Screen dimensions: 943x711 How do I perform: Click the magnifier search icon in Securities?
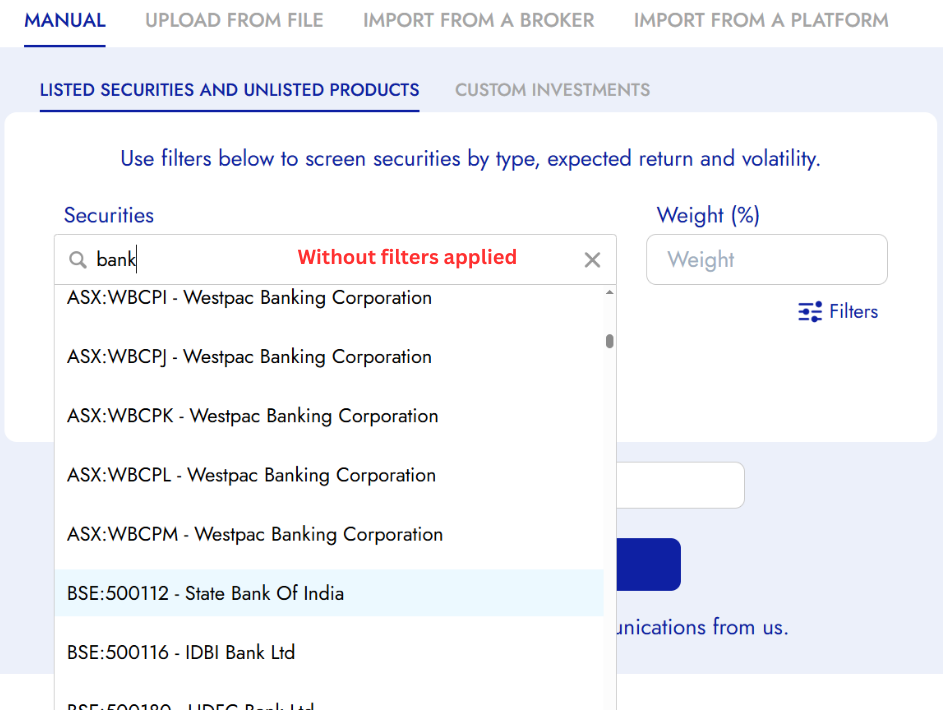(77, 260)
